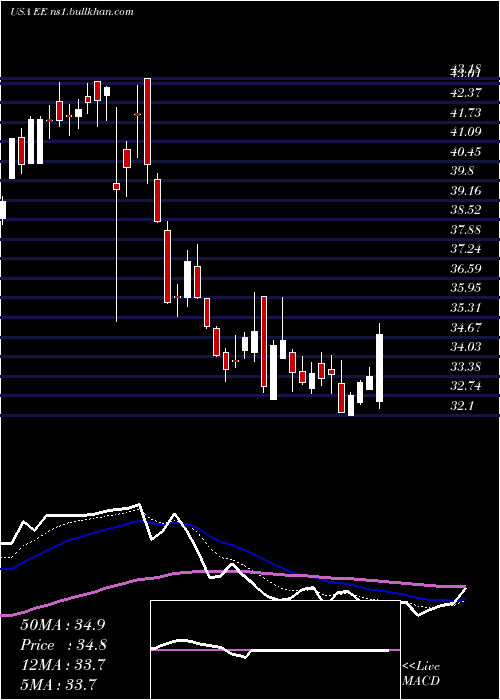500x700 pixels.
Task: Click the tall red candle at the chart peak
Action: 147,121
